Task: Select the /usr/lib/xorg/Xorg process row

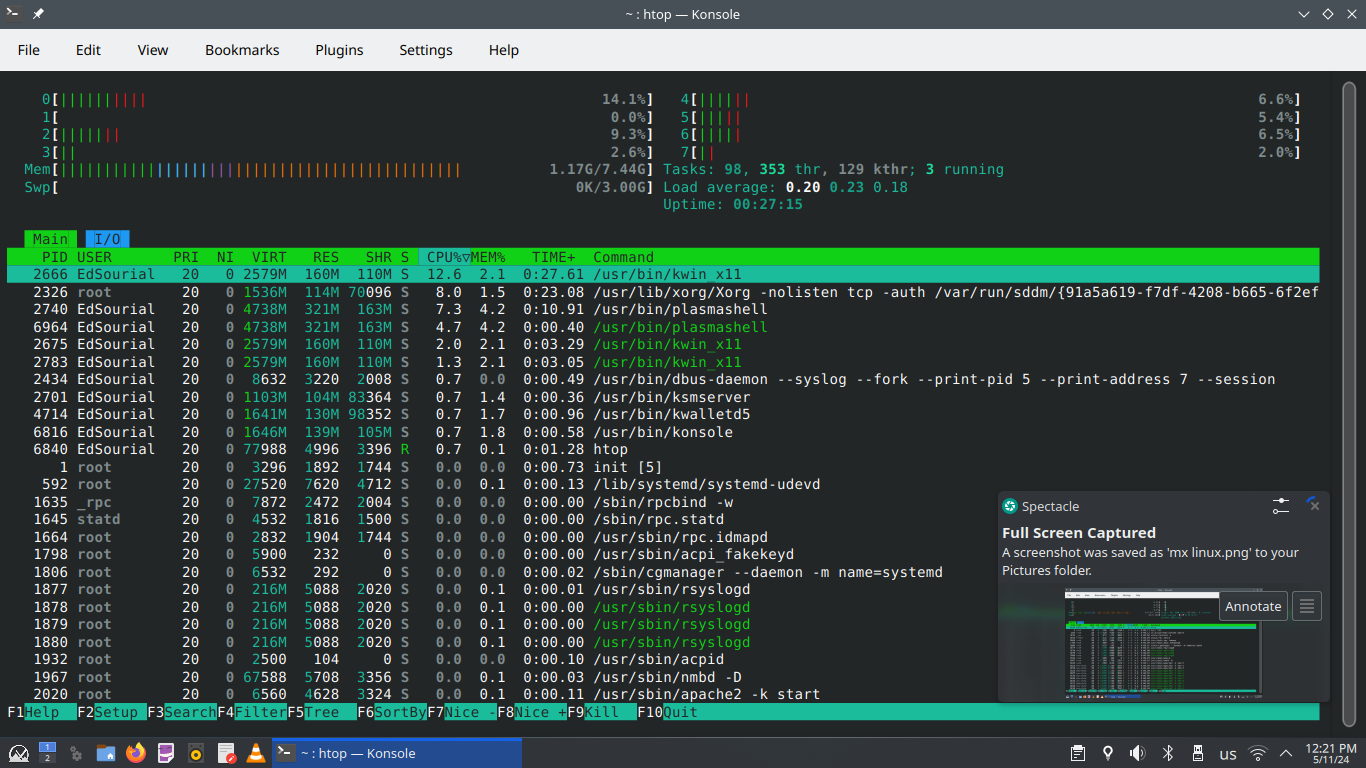Action: (x=663, y=292)
